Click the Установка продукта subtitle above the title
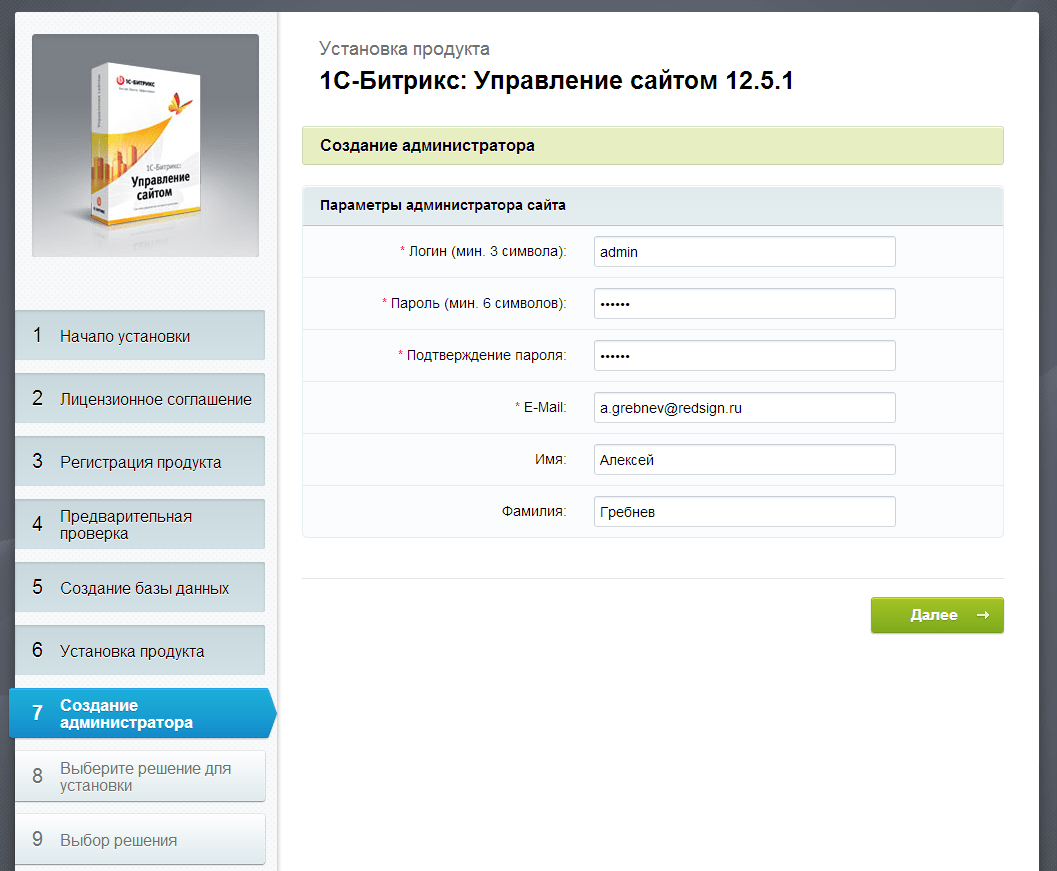Viewport: 1057px width, 871px height. [x=404, y=49]
